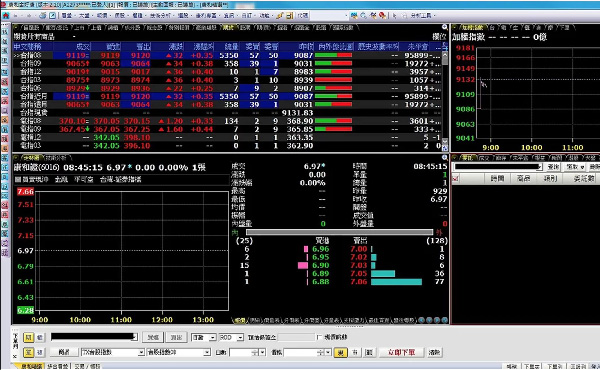Screen dimensions: 600x370
Task: Click the printer icon in top toolbar
Action: pyautogui.click(x=43, y=16)
